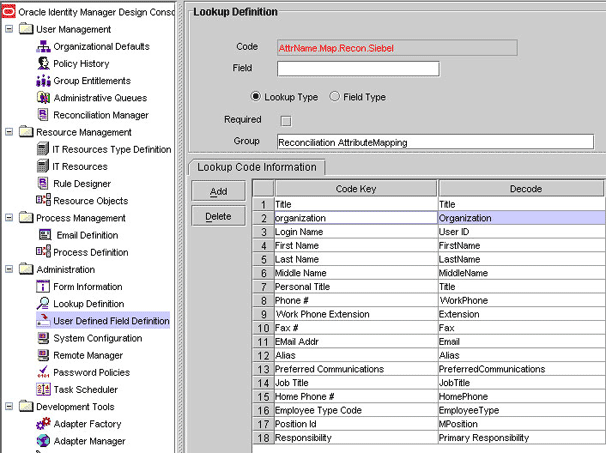Click the Delete button

click(x=218, y=216)
